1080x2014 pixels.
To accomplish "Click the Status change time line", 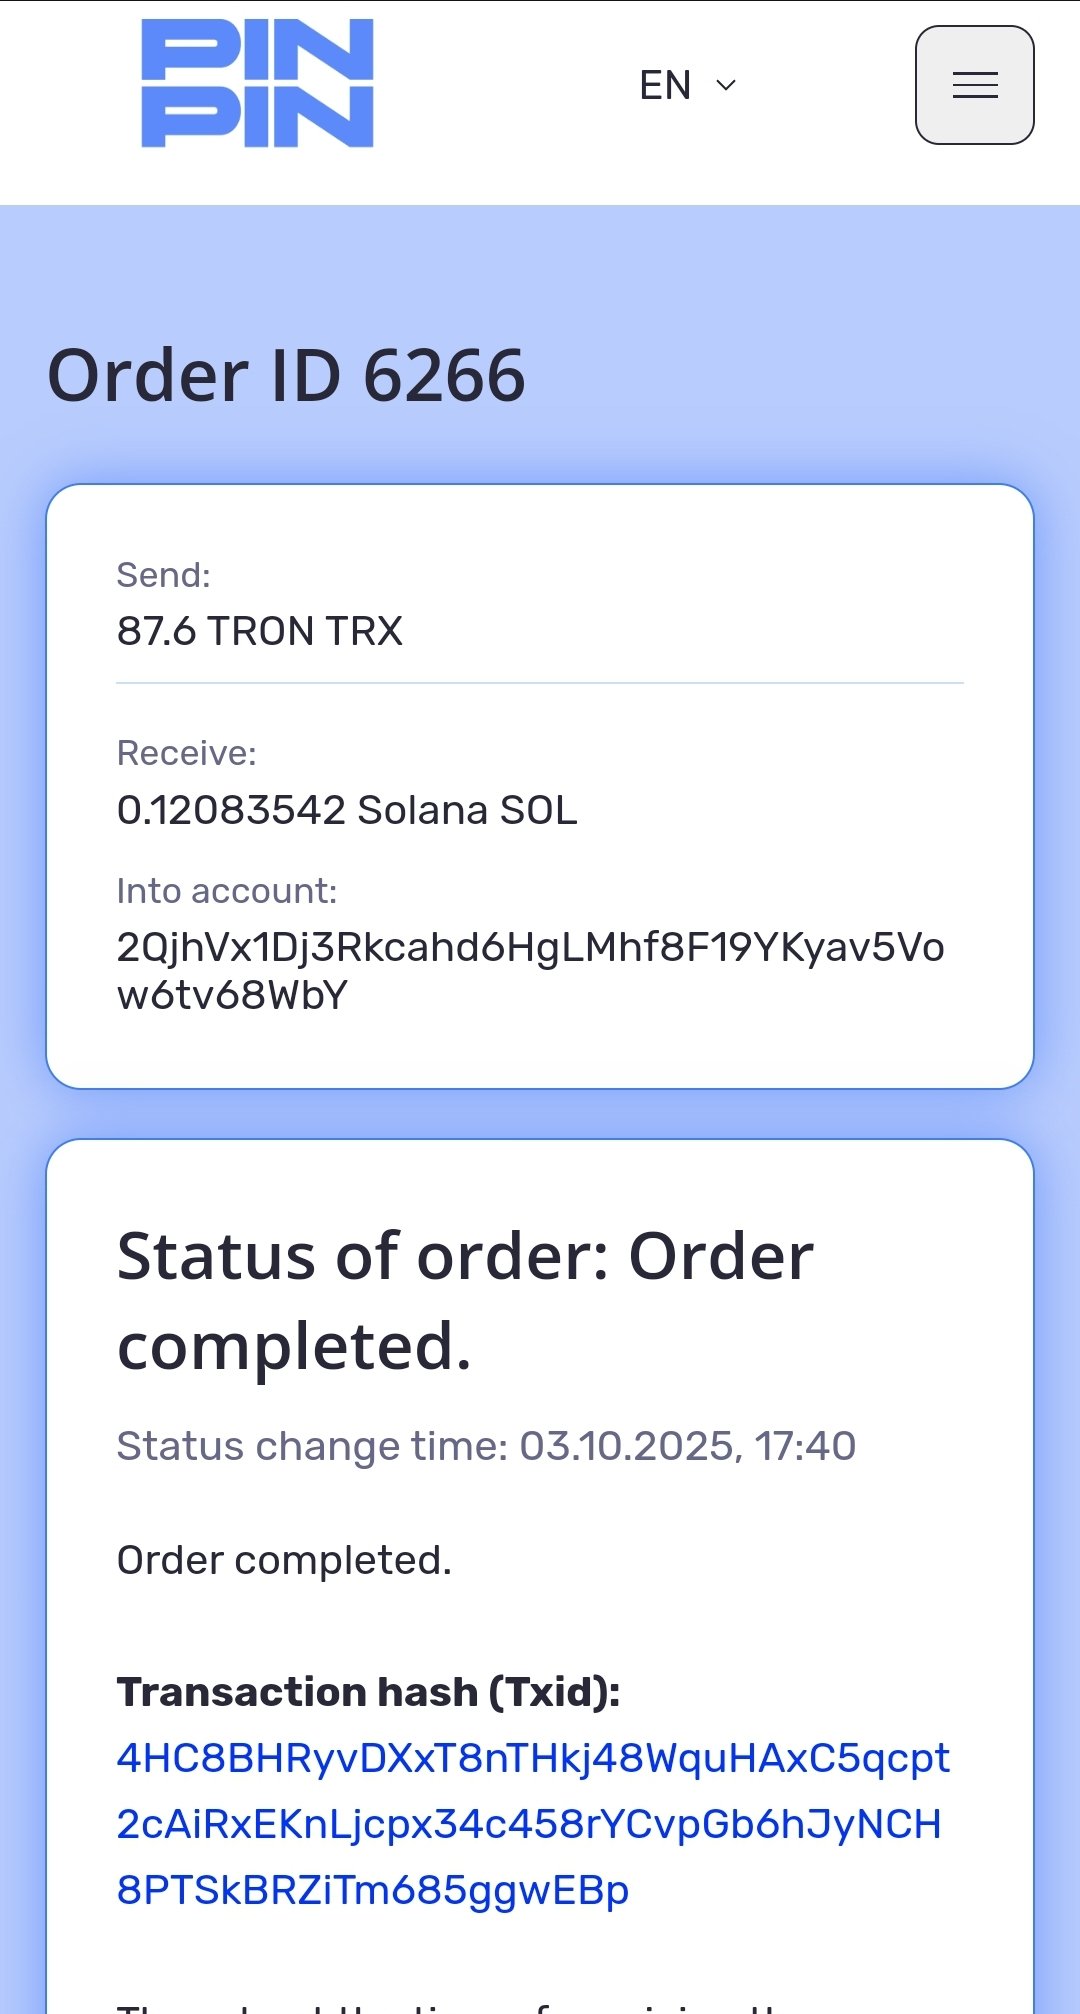I will [486, 1446].
